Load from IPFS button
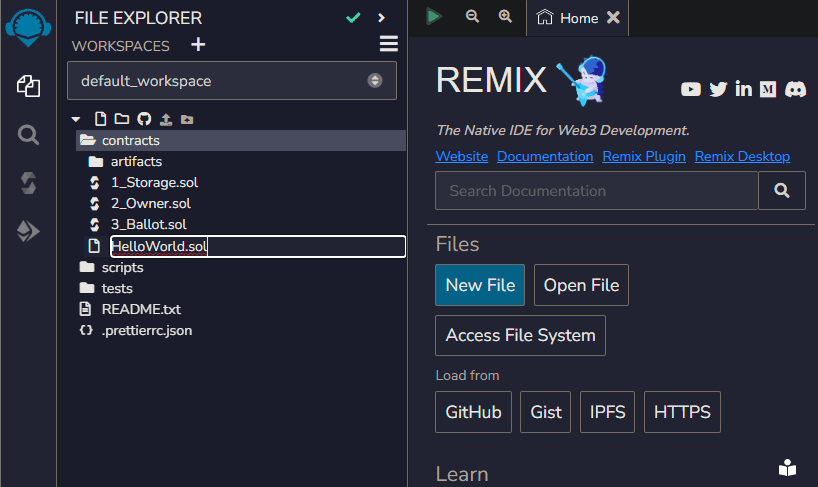818x487 pixels. pyautogui.click(x=607, y=412)
